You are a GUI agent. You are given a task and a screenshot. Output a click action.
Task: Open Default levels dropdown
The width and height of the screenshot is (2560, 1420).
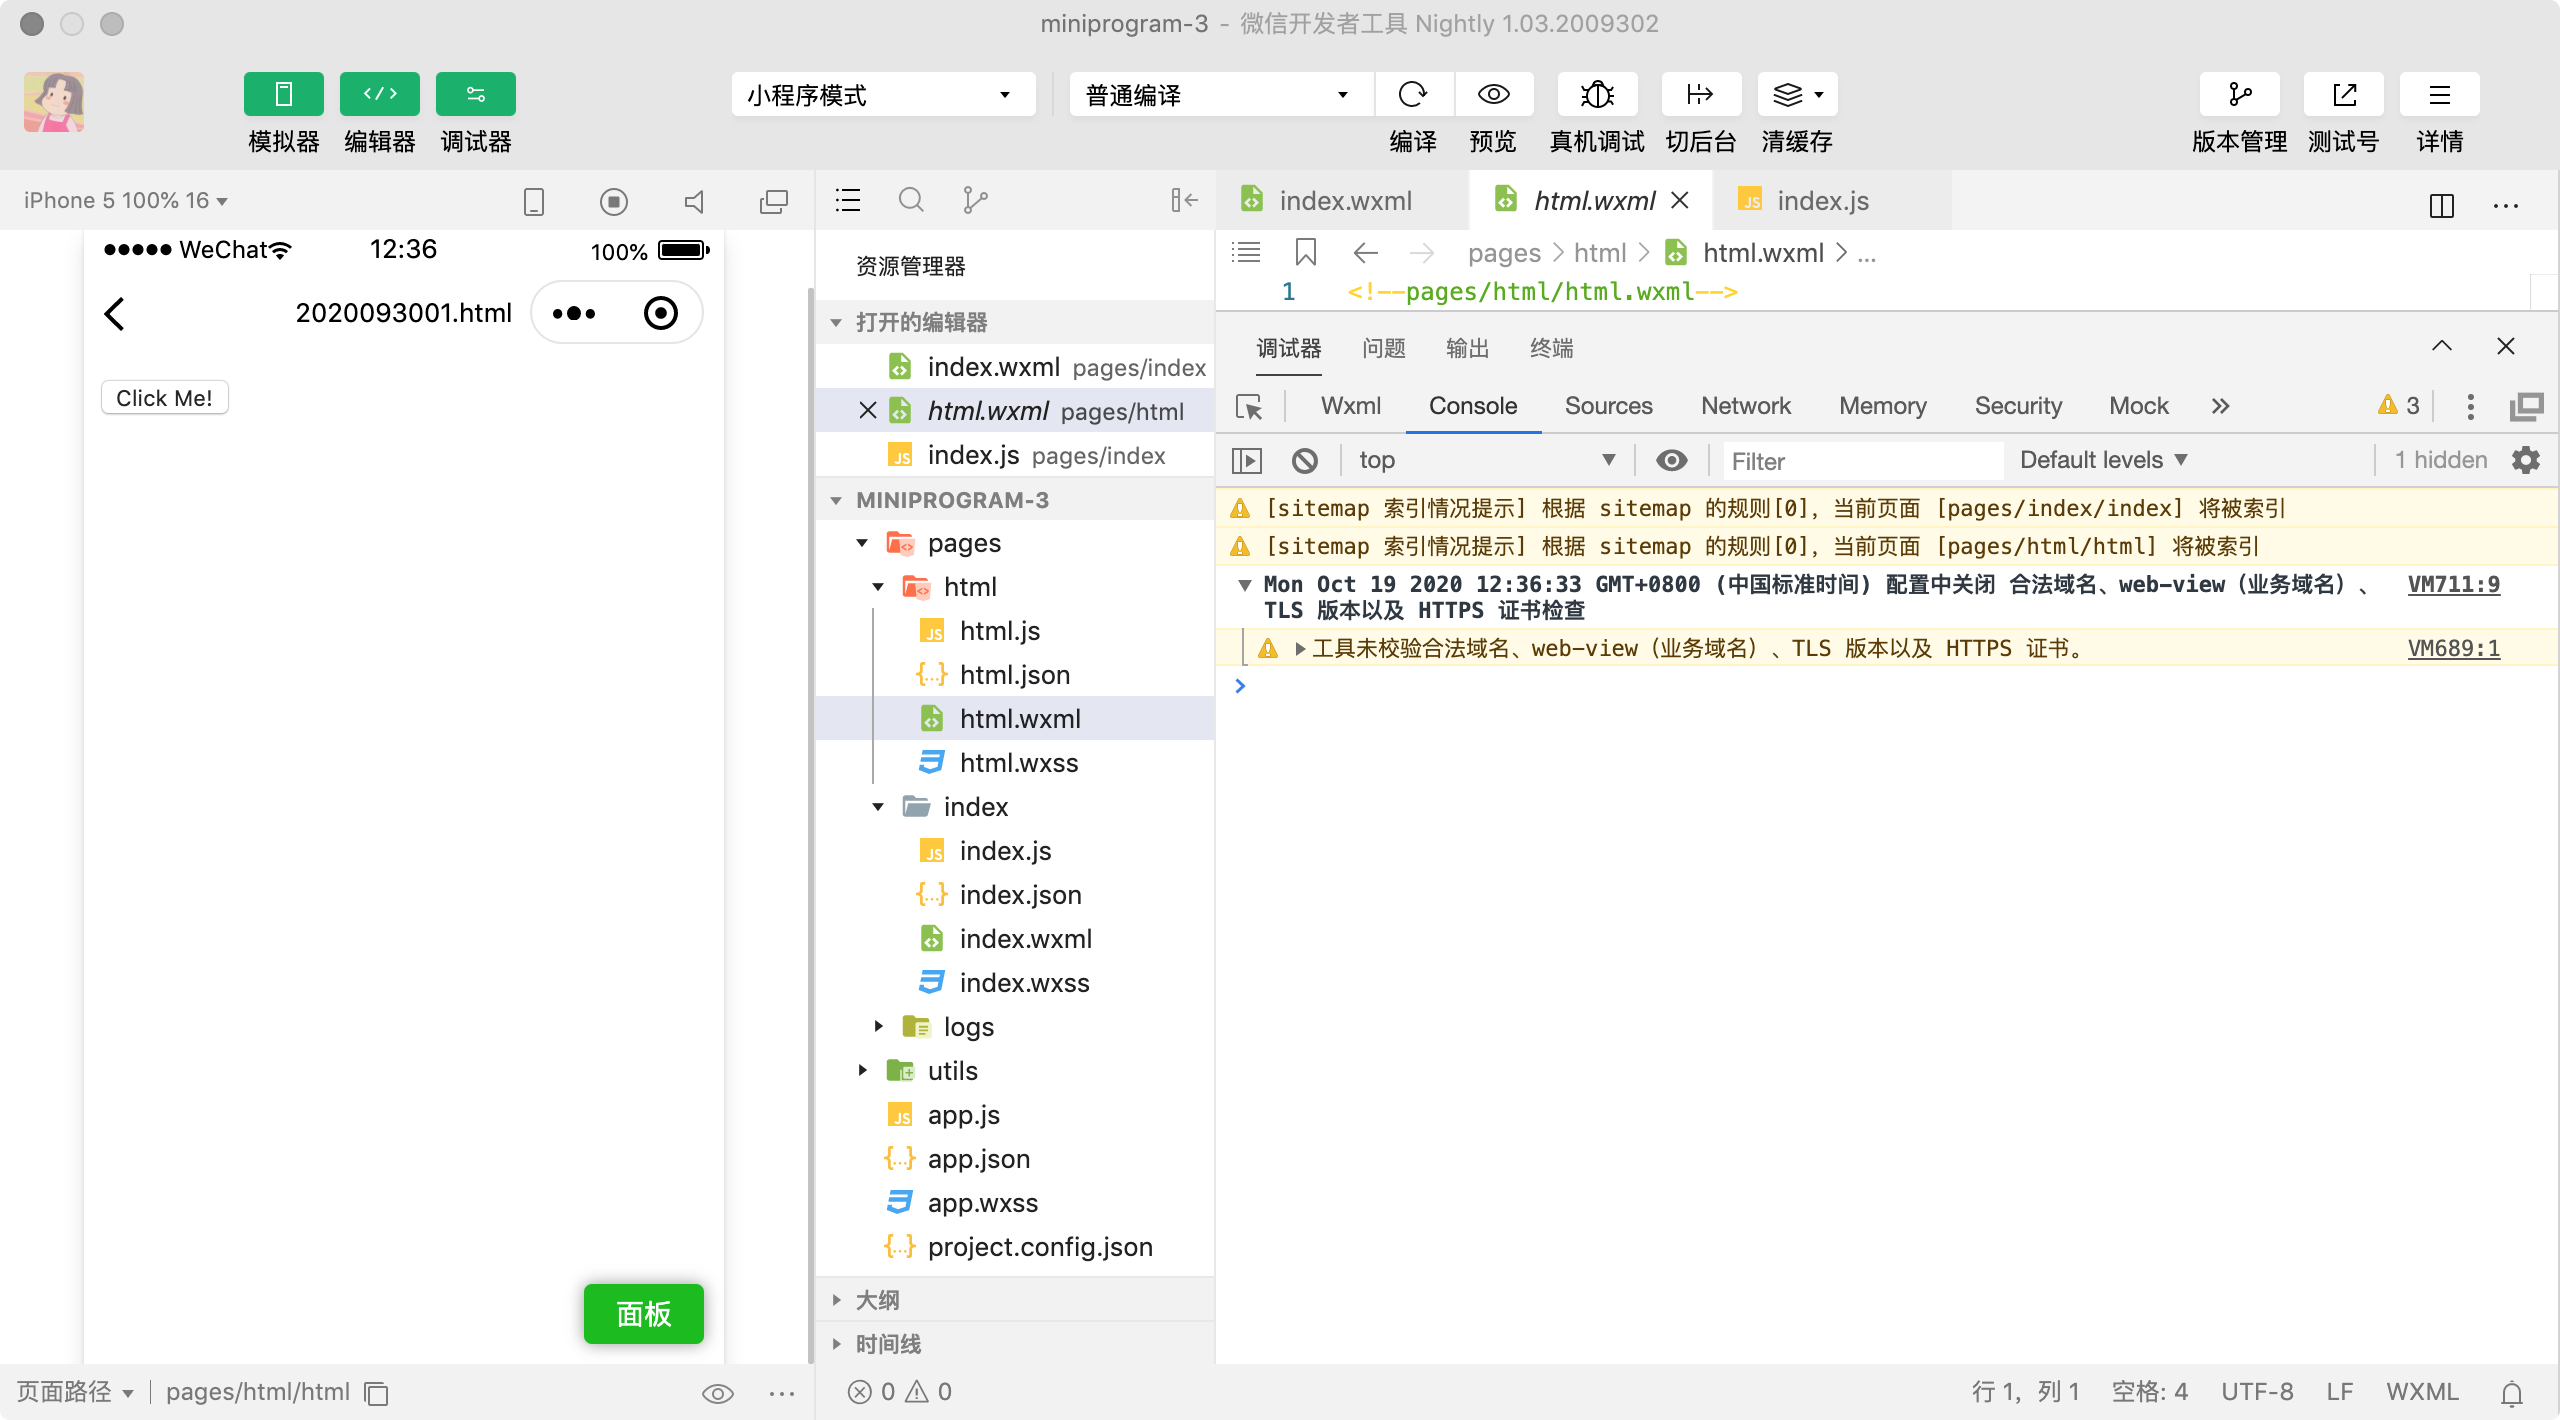2103,460
